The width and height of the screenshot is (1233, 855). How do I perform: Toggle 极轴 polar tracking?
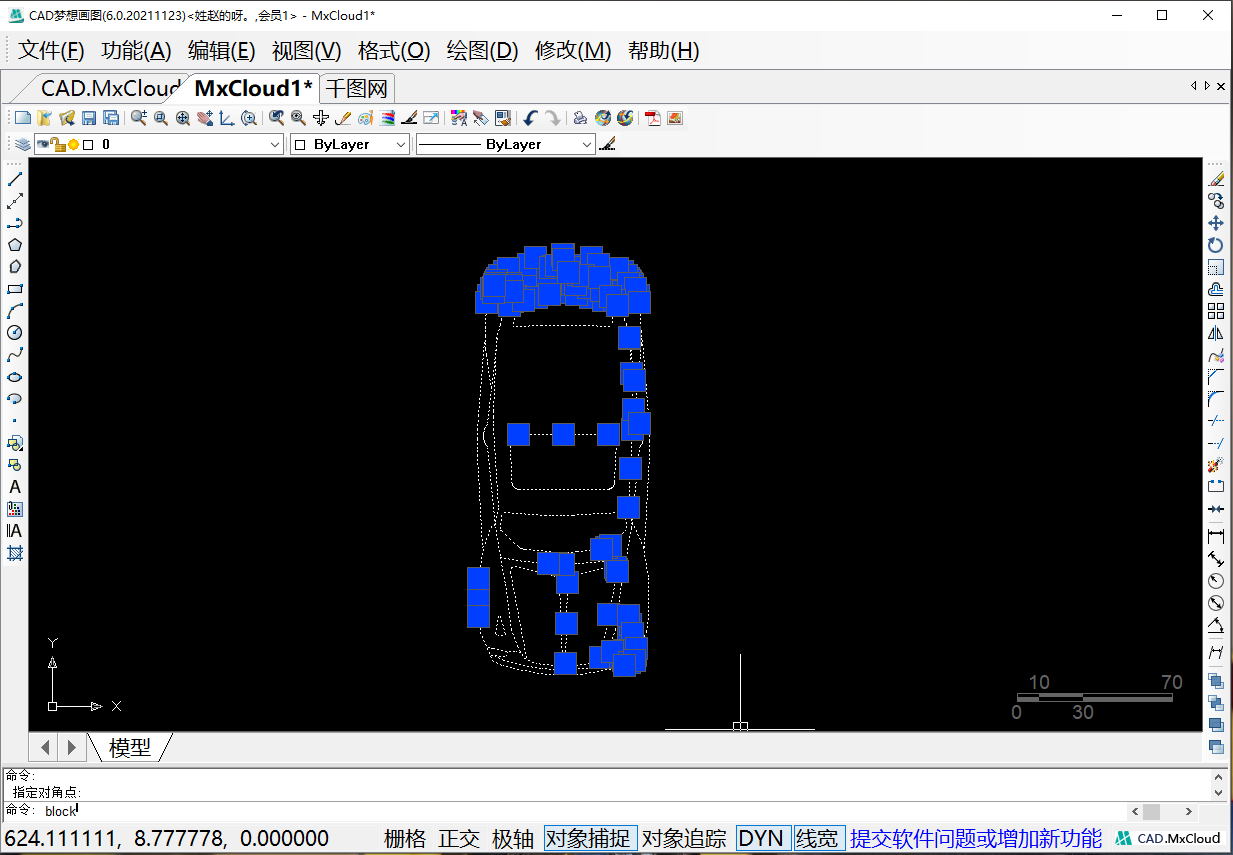[513, 839]
